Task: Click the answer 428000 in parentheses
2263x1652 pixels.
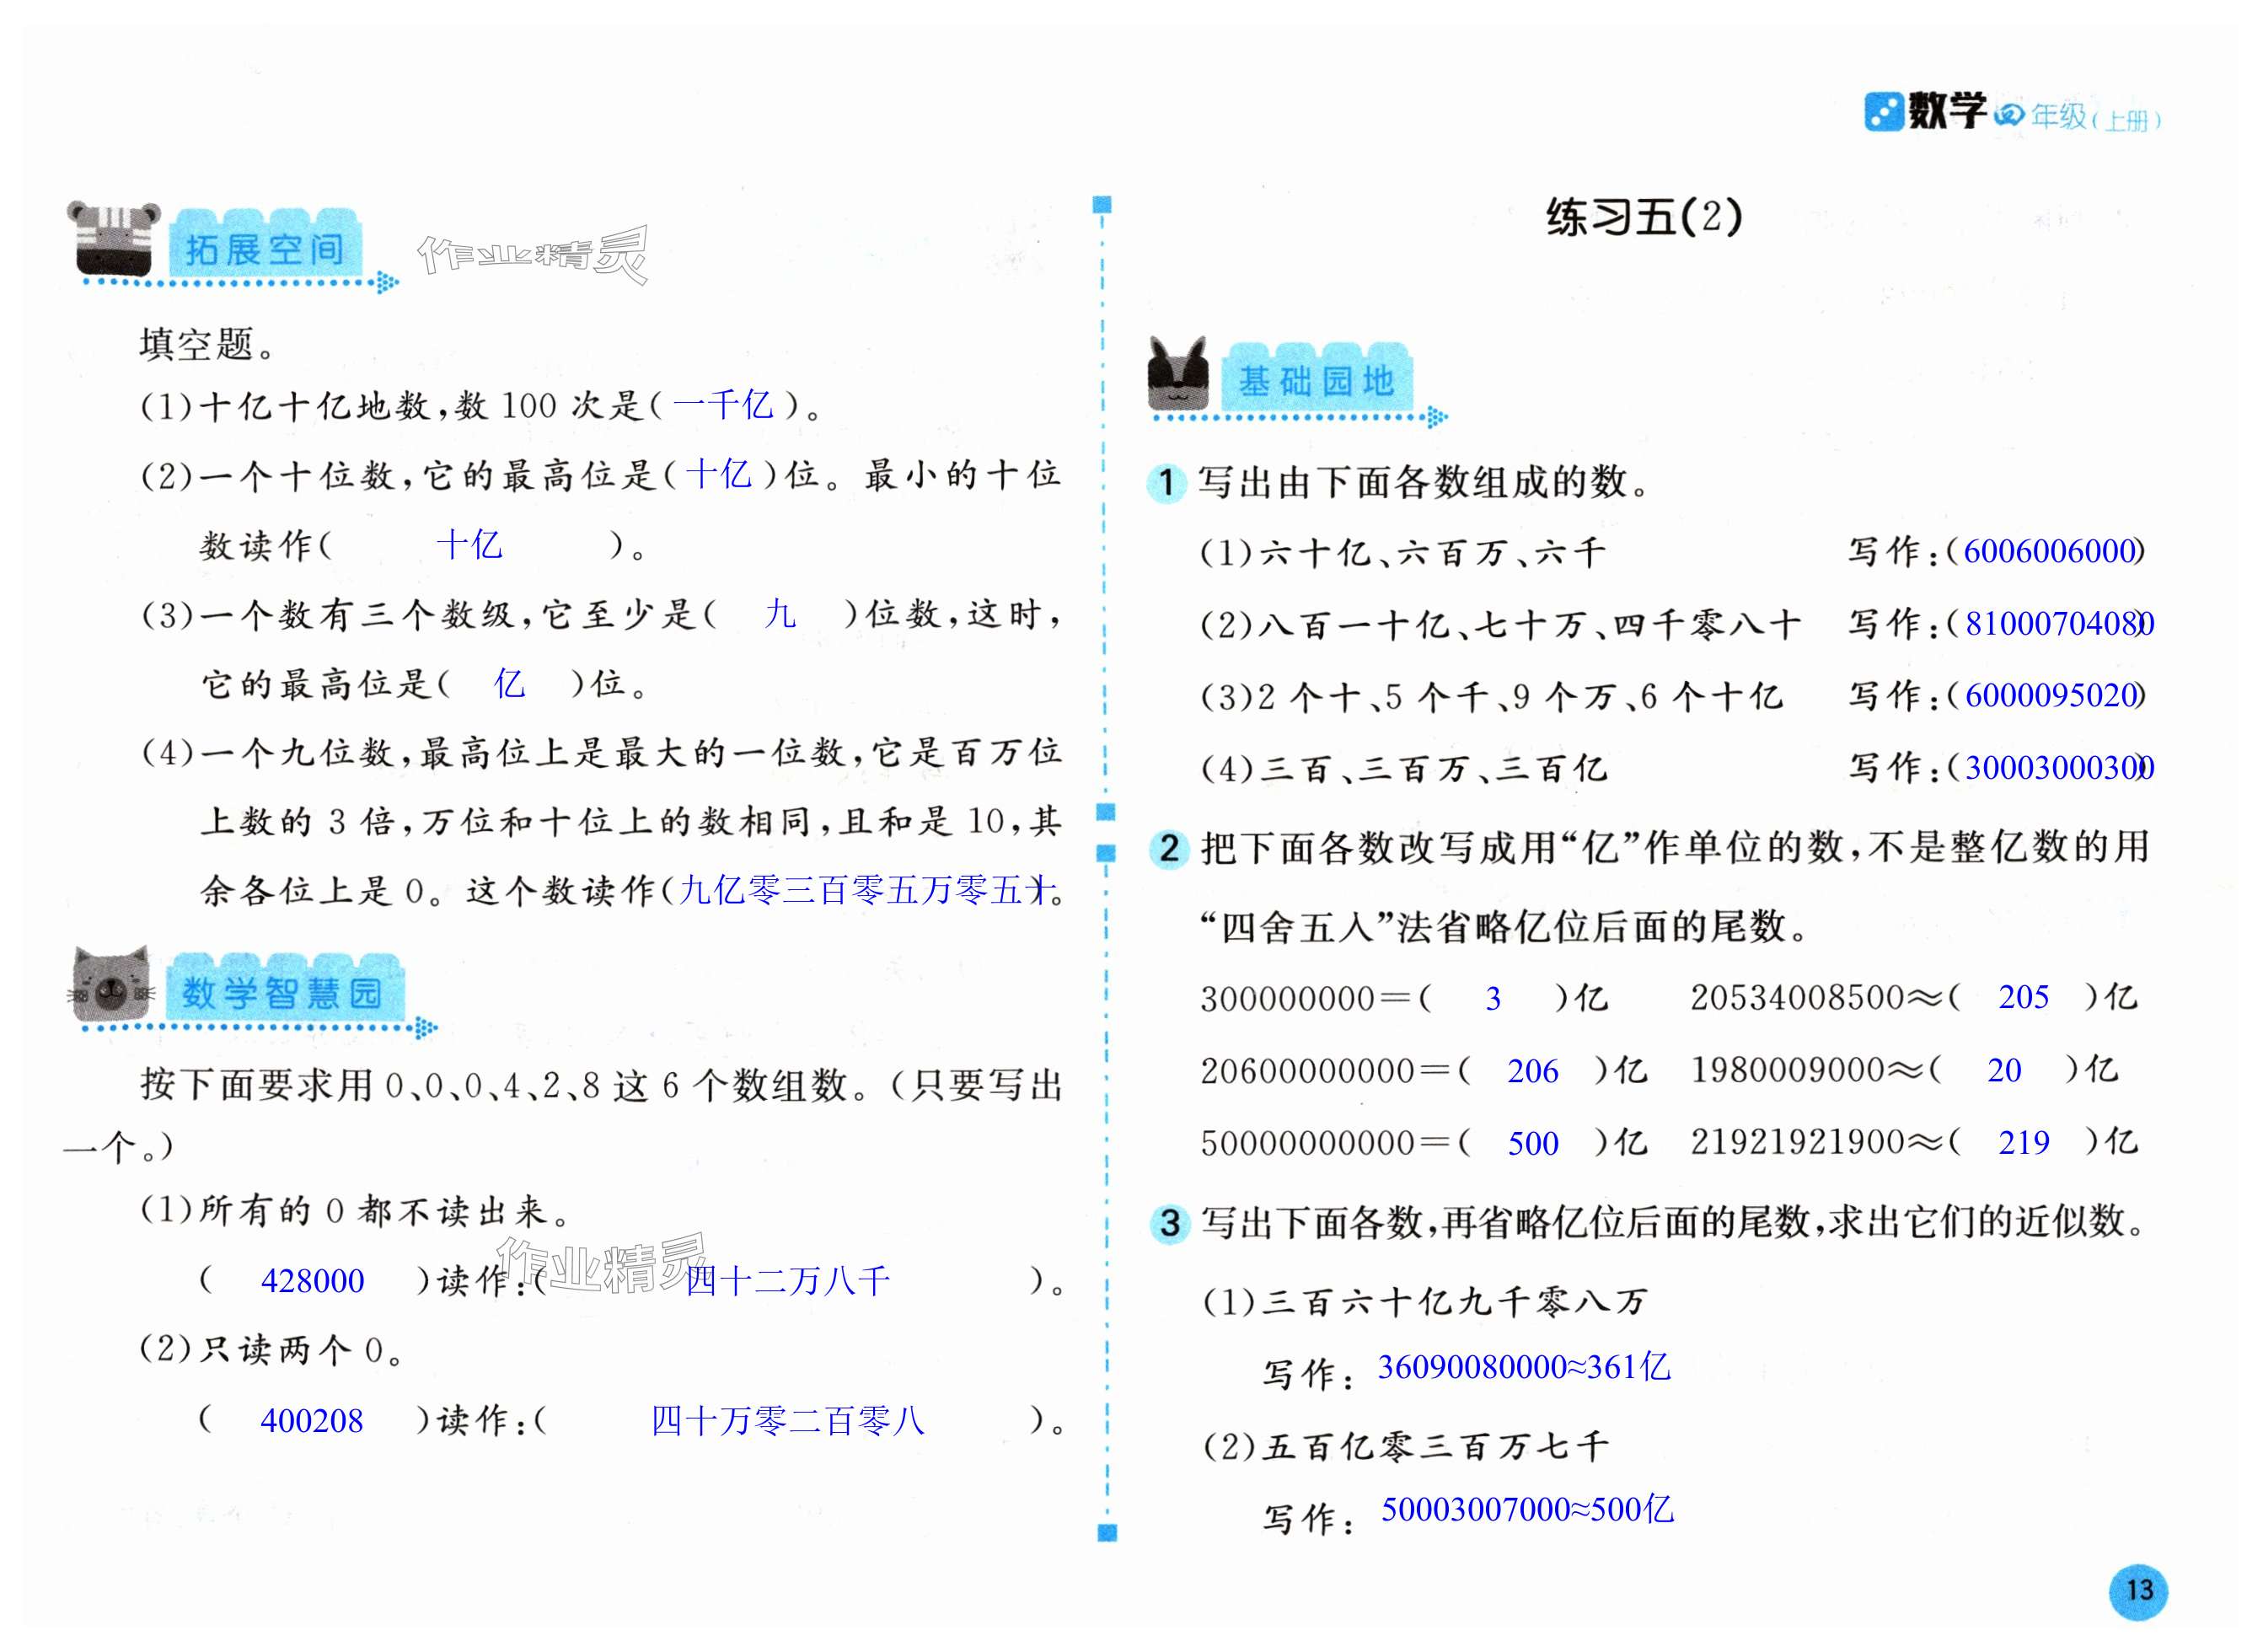Action: [x=312, y=1281]
